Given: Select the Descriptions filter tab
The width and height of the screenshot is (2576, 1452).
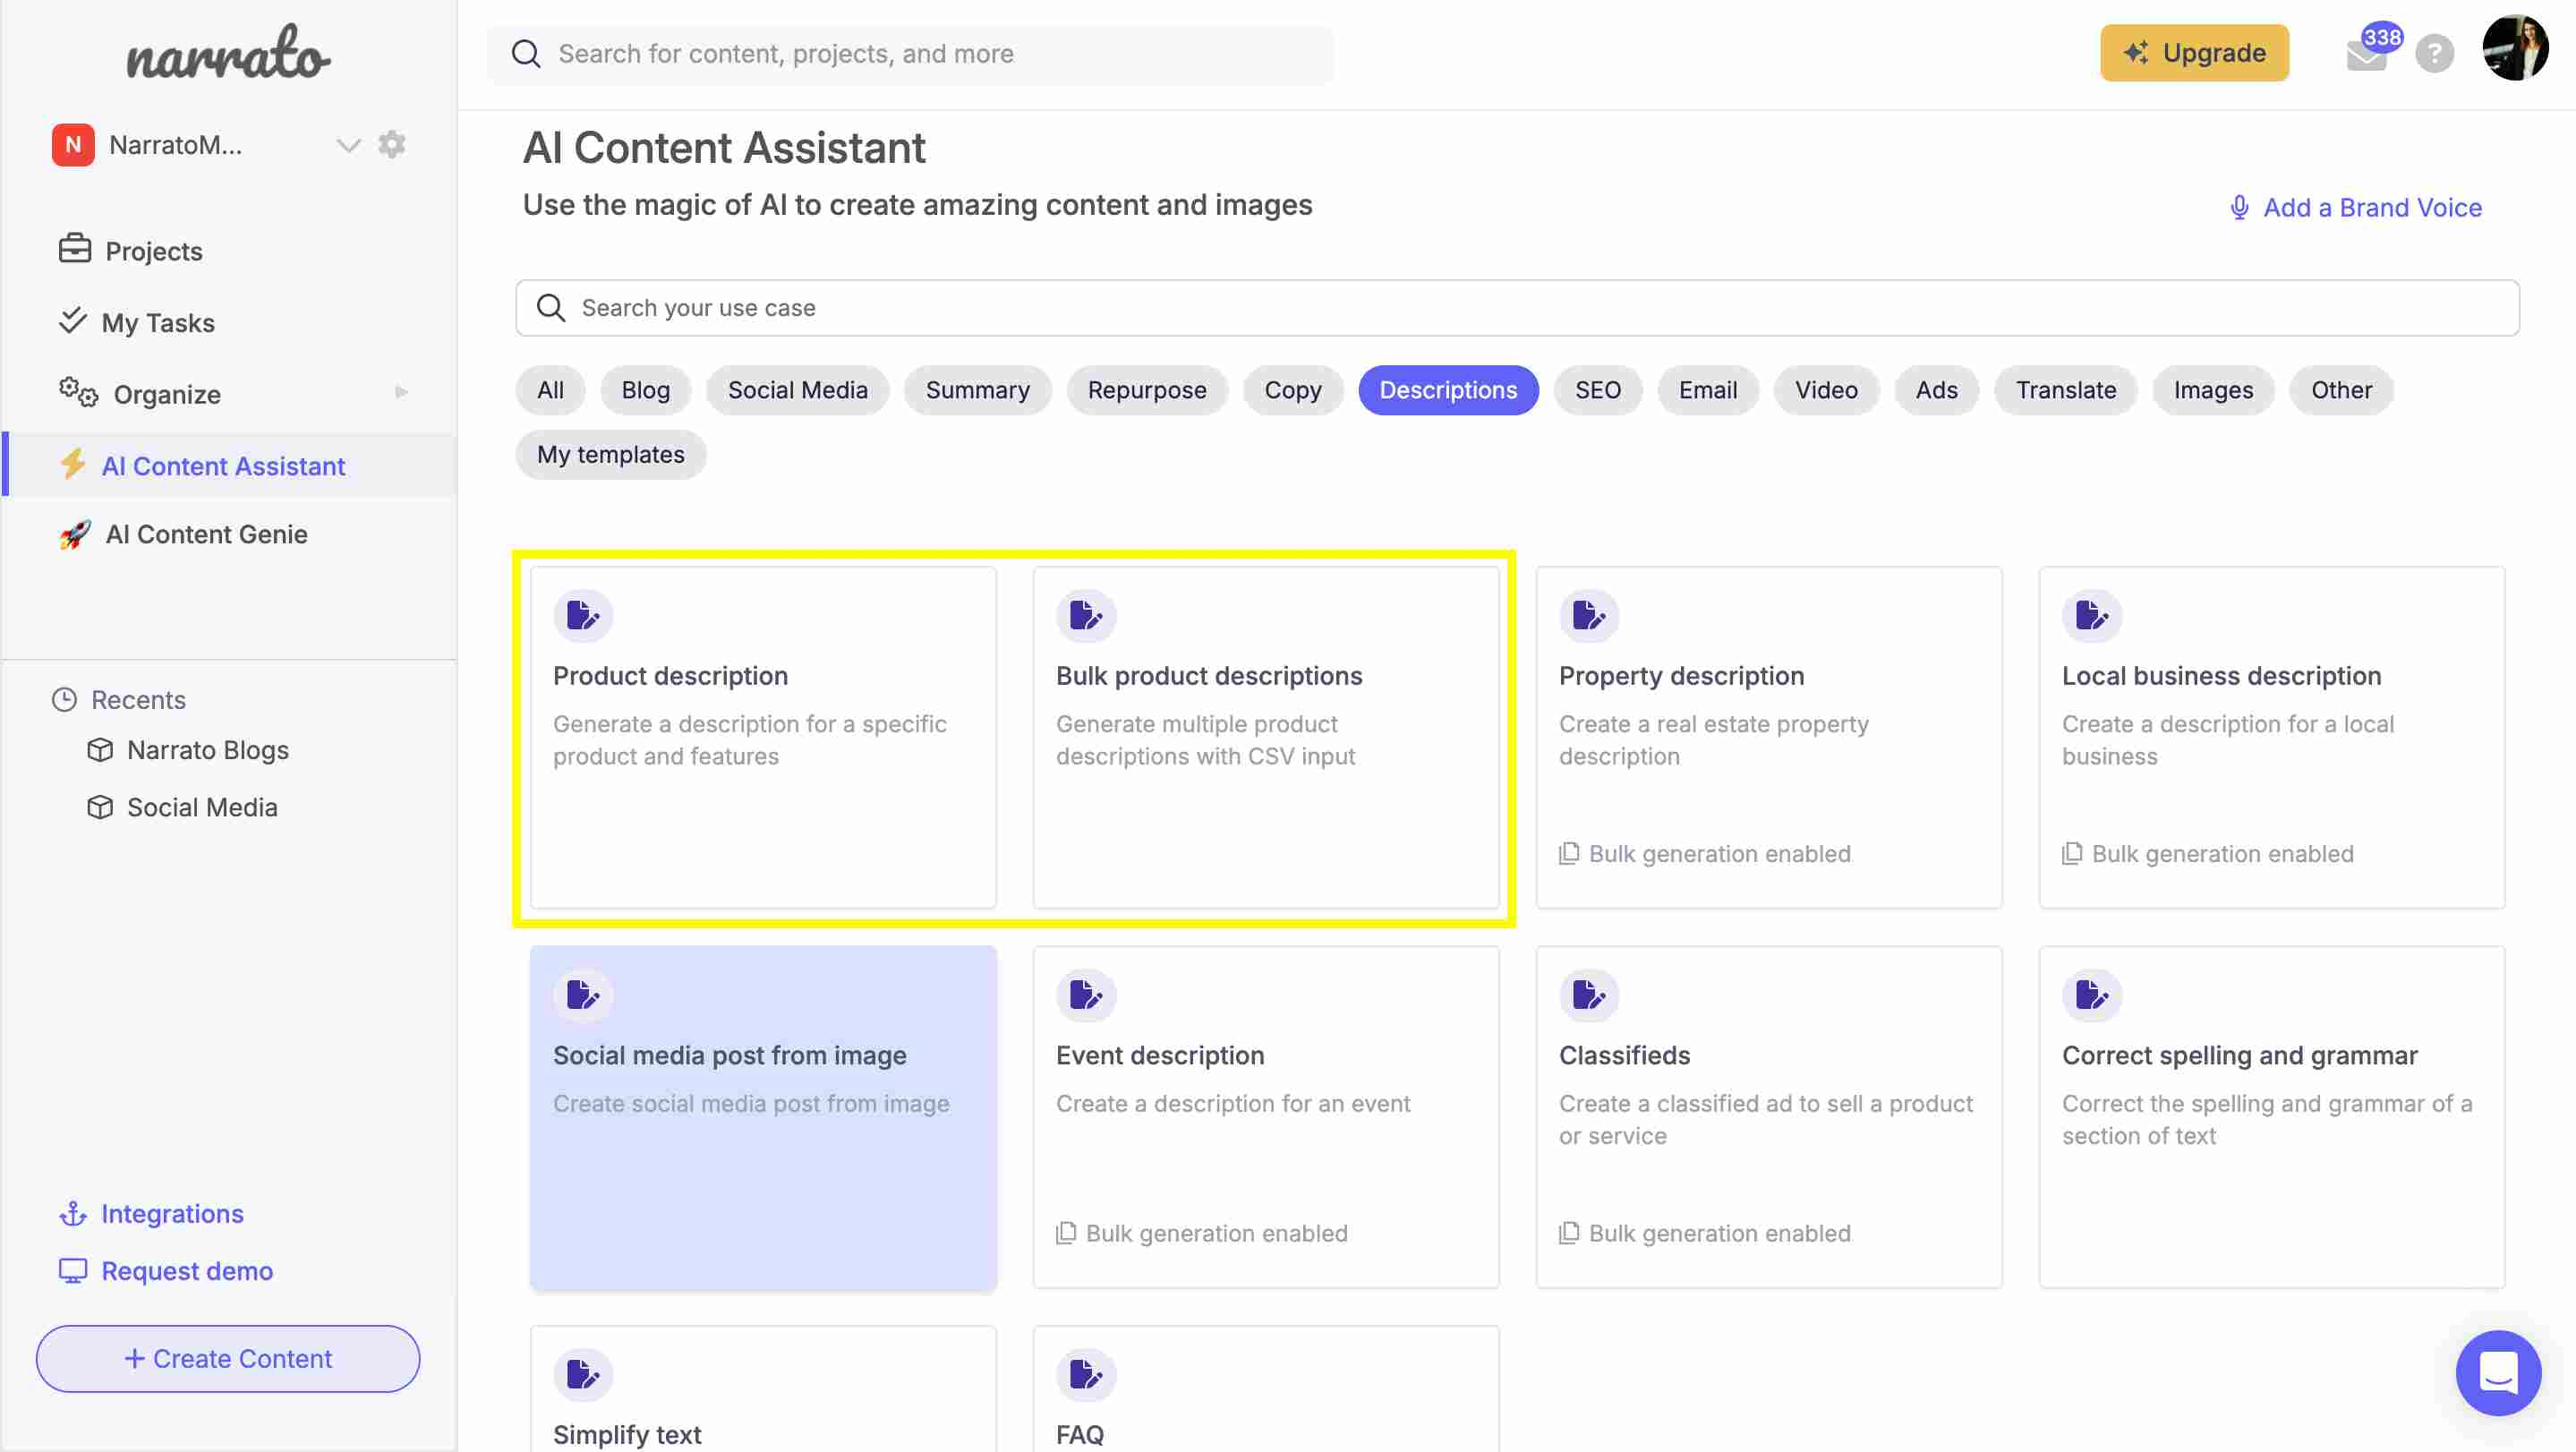Looking at the screenshot, I should [x=1447, y=389].
